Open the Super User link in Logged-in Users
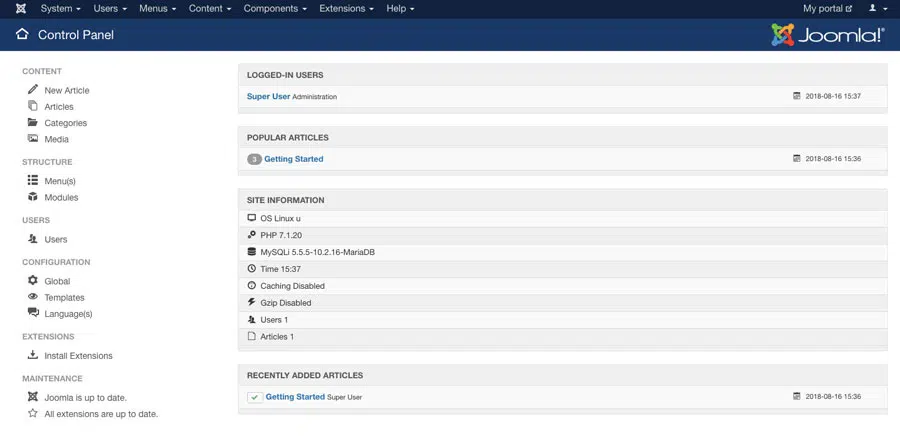The width and height of the screenshot is (900, 438). (269, 96)
